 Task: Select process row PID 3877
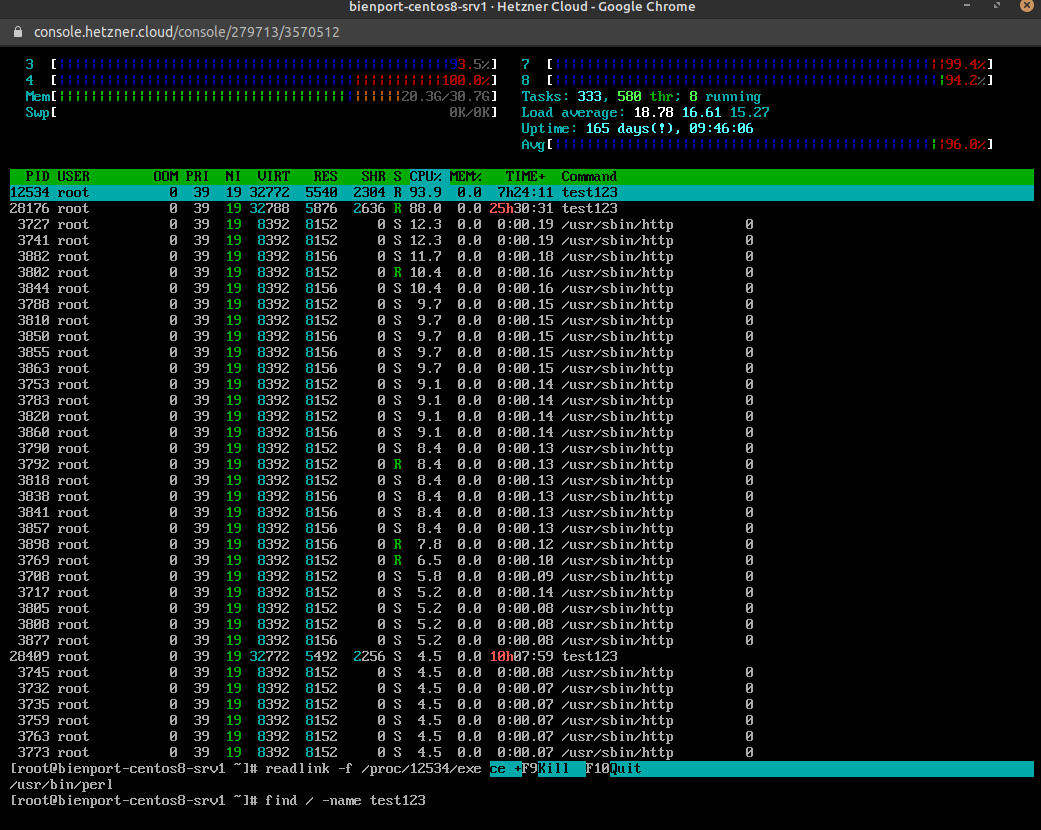pos(521,641)
